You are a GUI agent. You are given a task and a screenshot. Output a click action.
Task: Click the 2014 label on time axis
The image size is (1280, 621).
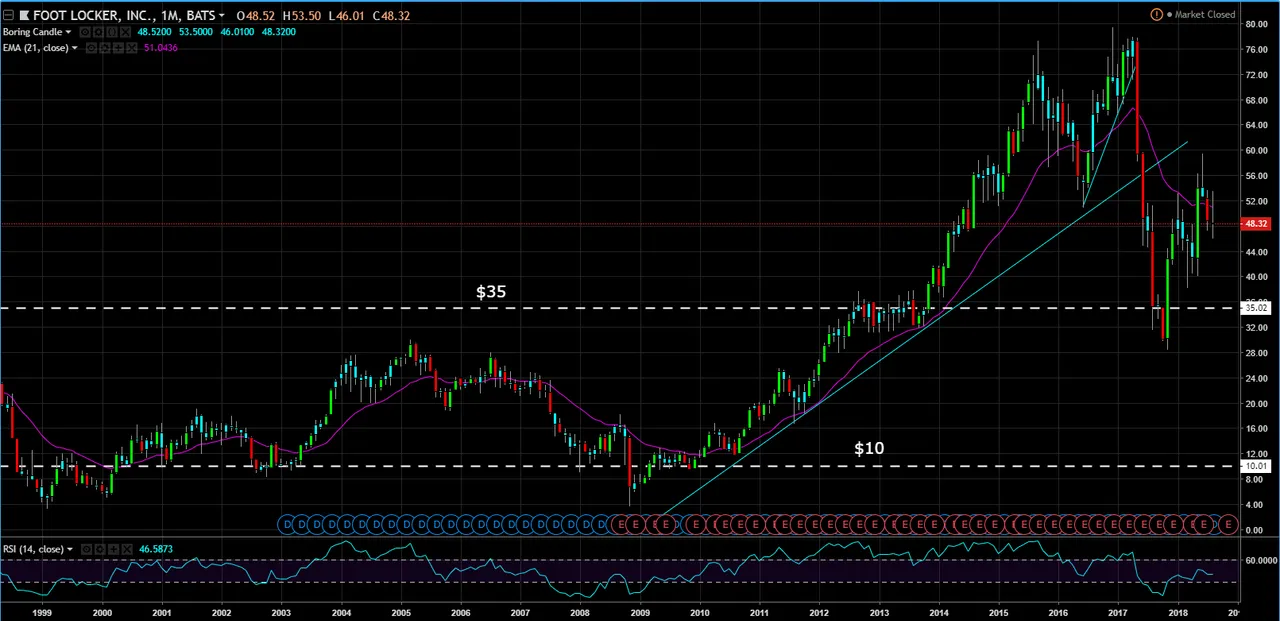click(939, 612)
